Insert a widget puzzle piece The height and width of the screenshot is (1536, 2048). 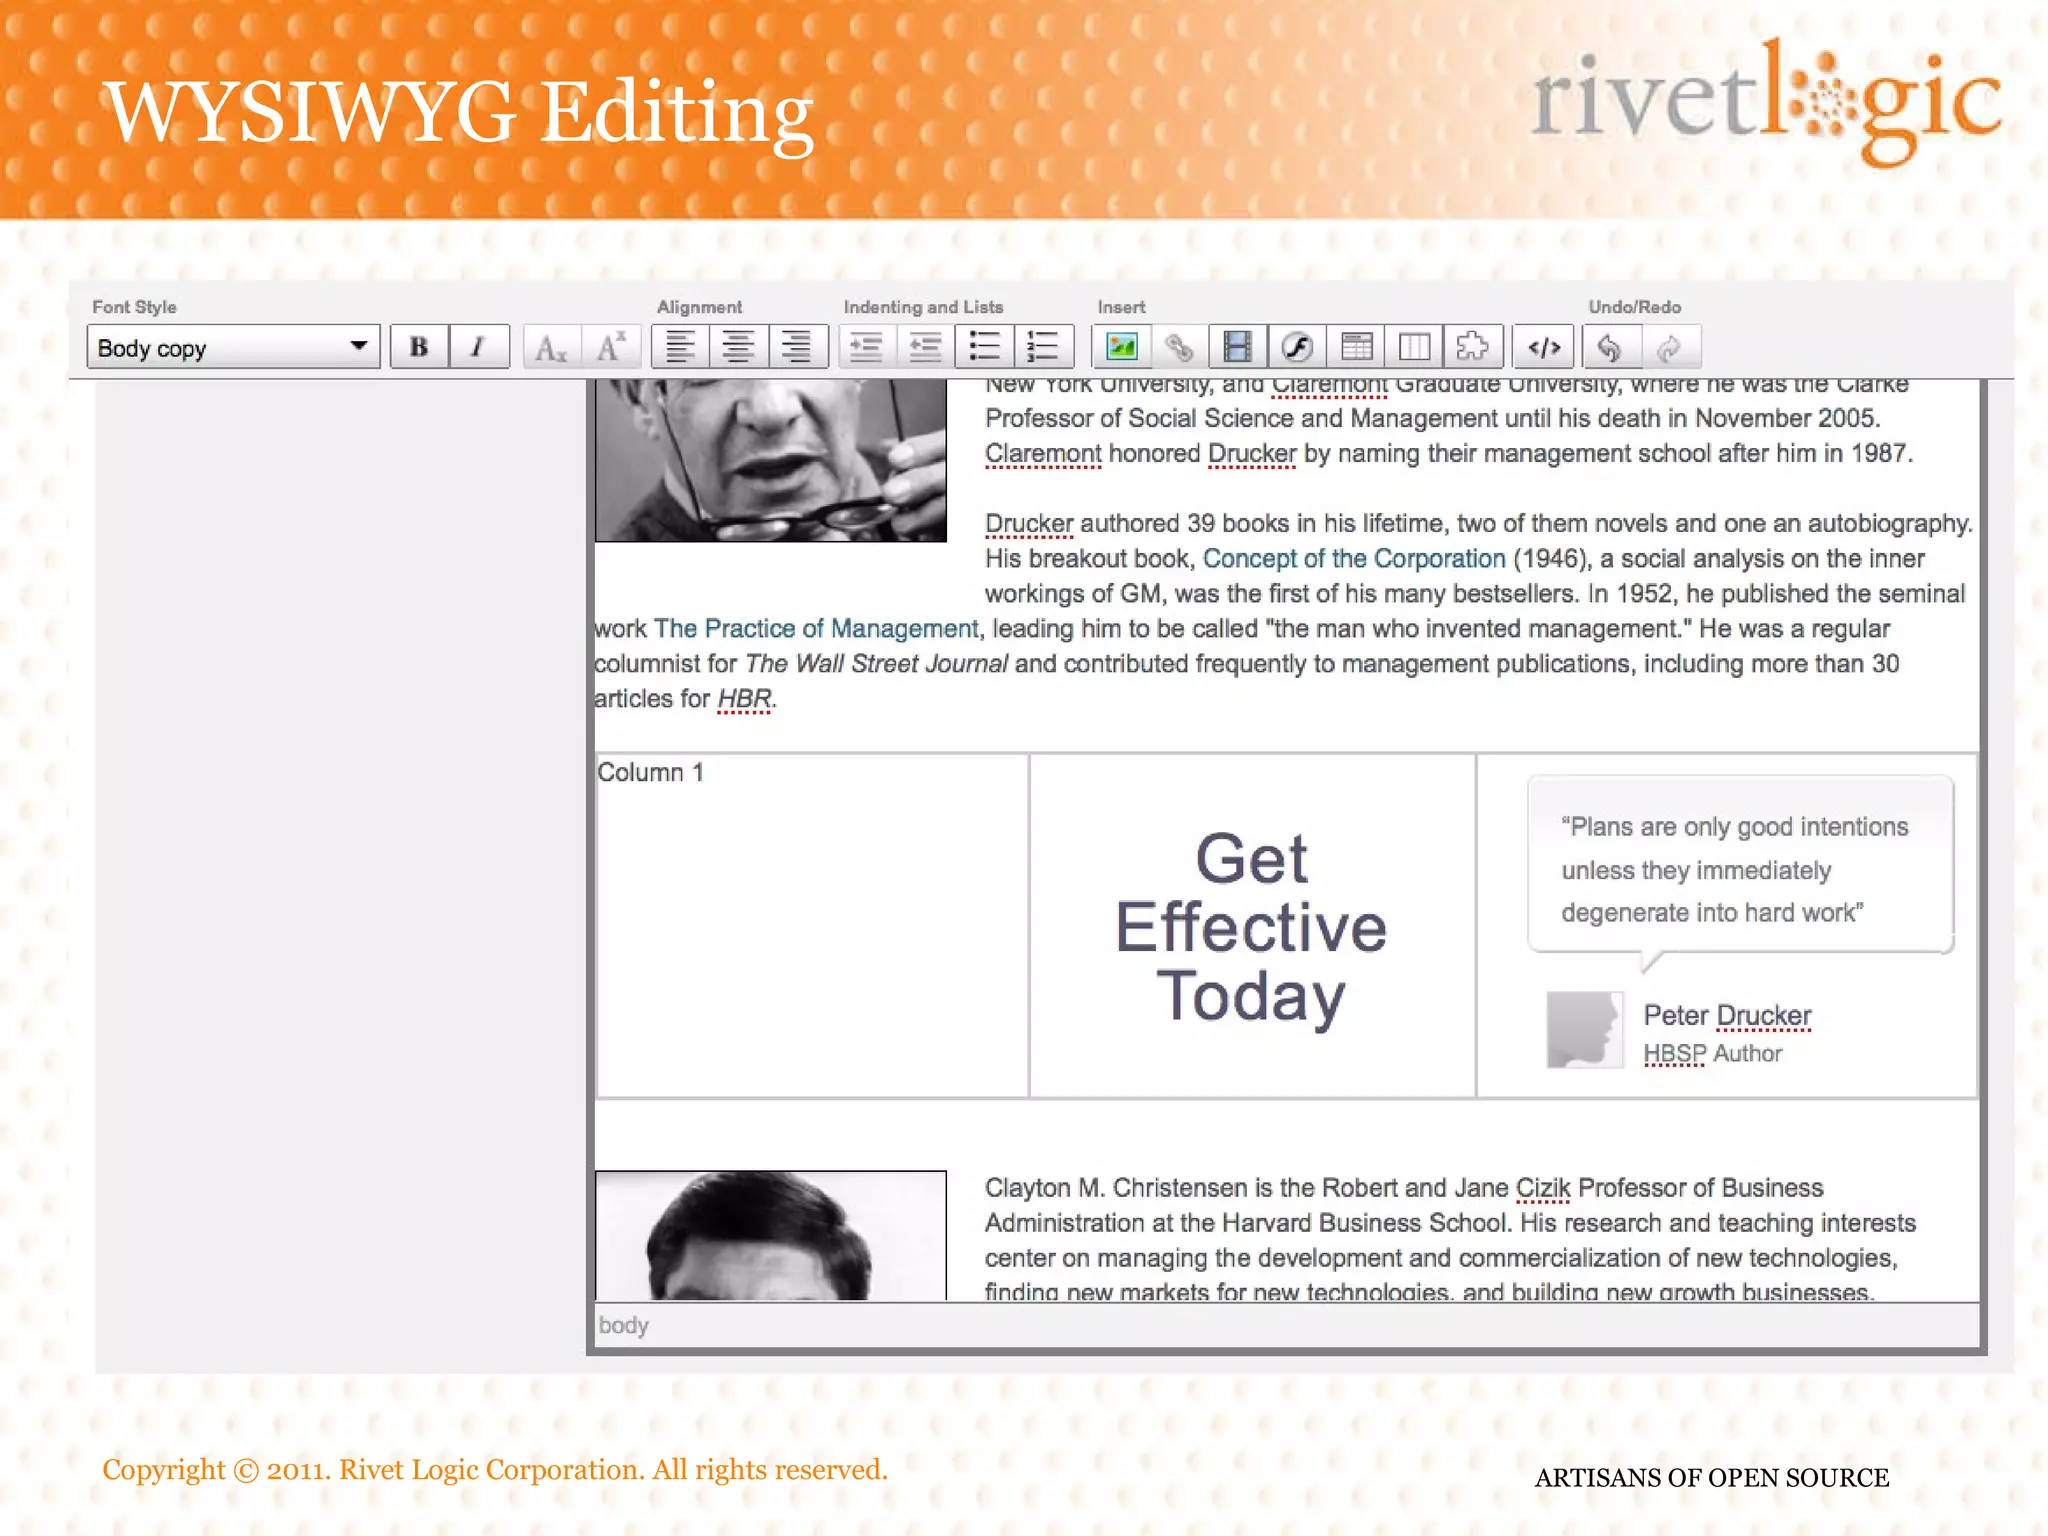pos(1472,348)
